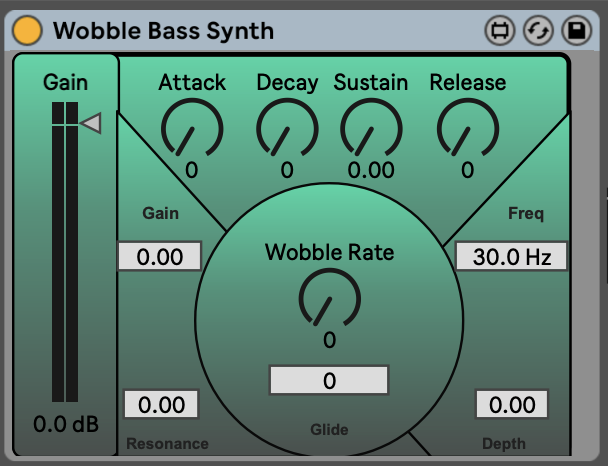
Task: Toggle the yellow device activator button
Action: pos(29,30)
